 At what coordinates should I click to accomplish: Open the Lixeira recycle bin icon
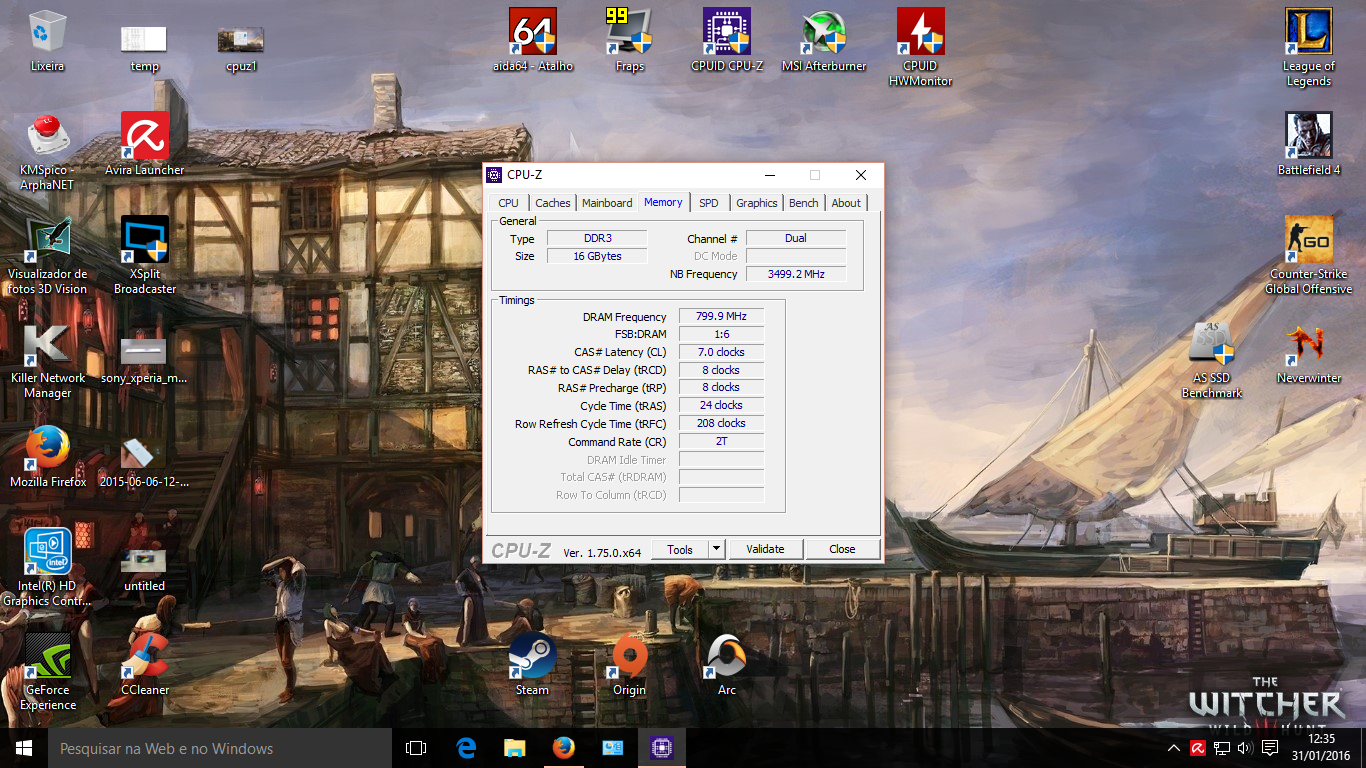47,41
